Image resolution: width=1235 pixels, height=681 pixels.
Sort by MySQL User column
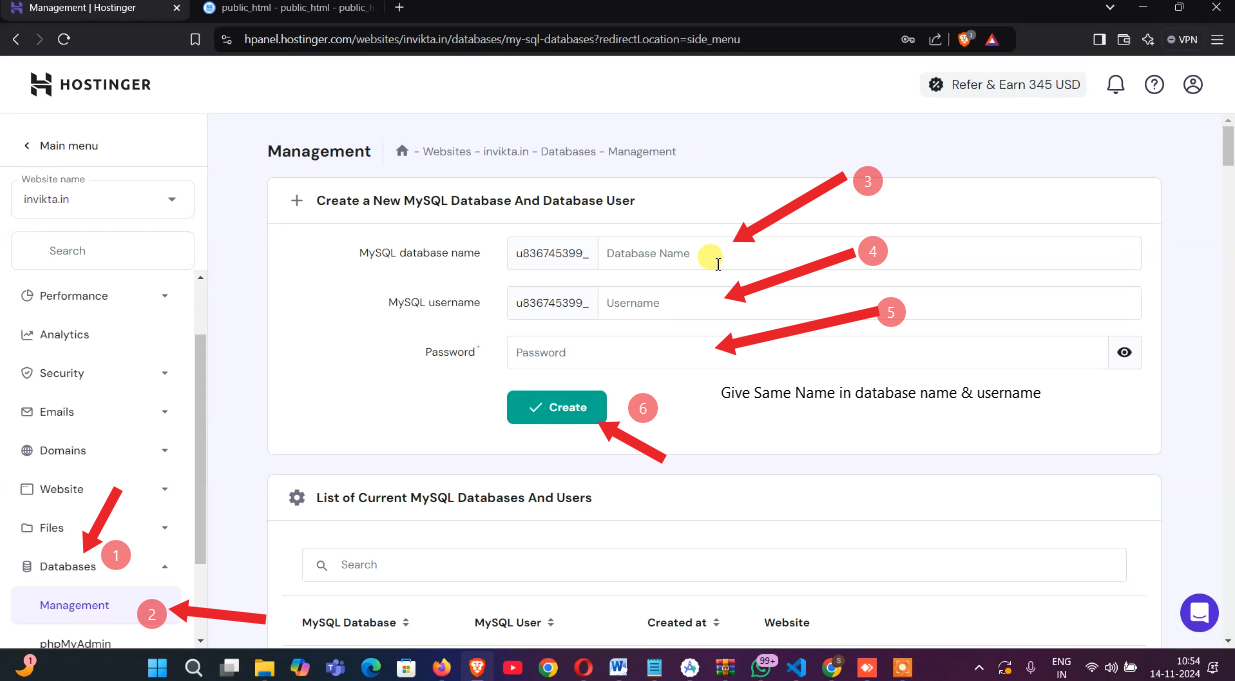pos(513,622)
